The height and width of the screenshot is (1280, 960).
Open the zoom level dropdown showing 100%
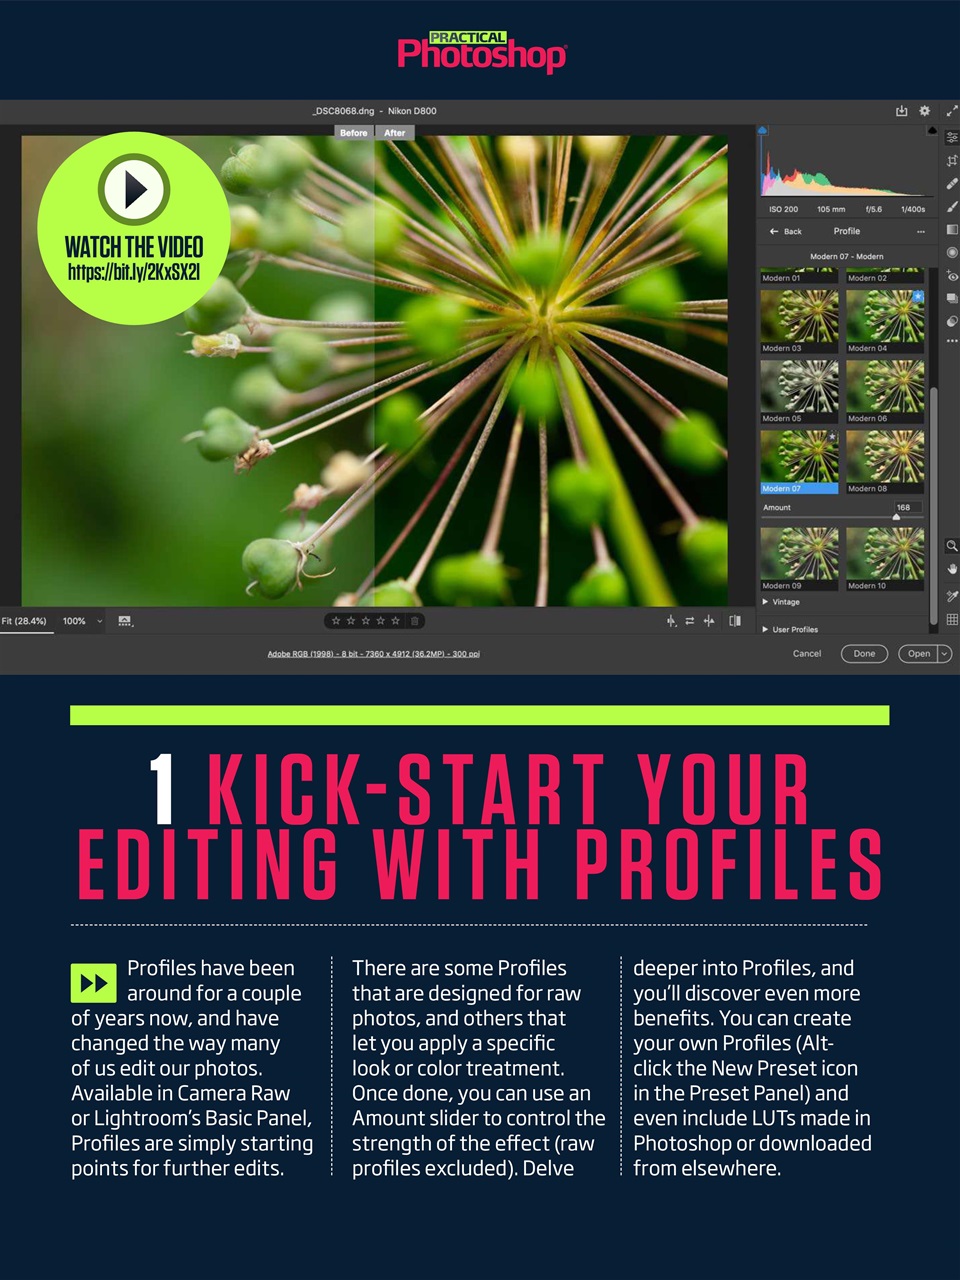[80, 621]
